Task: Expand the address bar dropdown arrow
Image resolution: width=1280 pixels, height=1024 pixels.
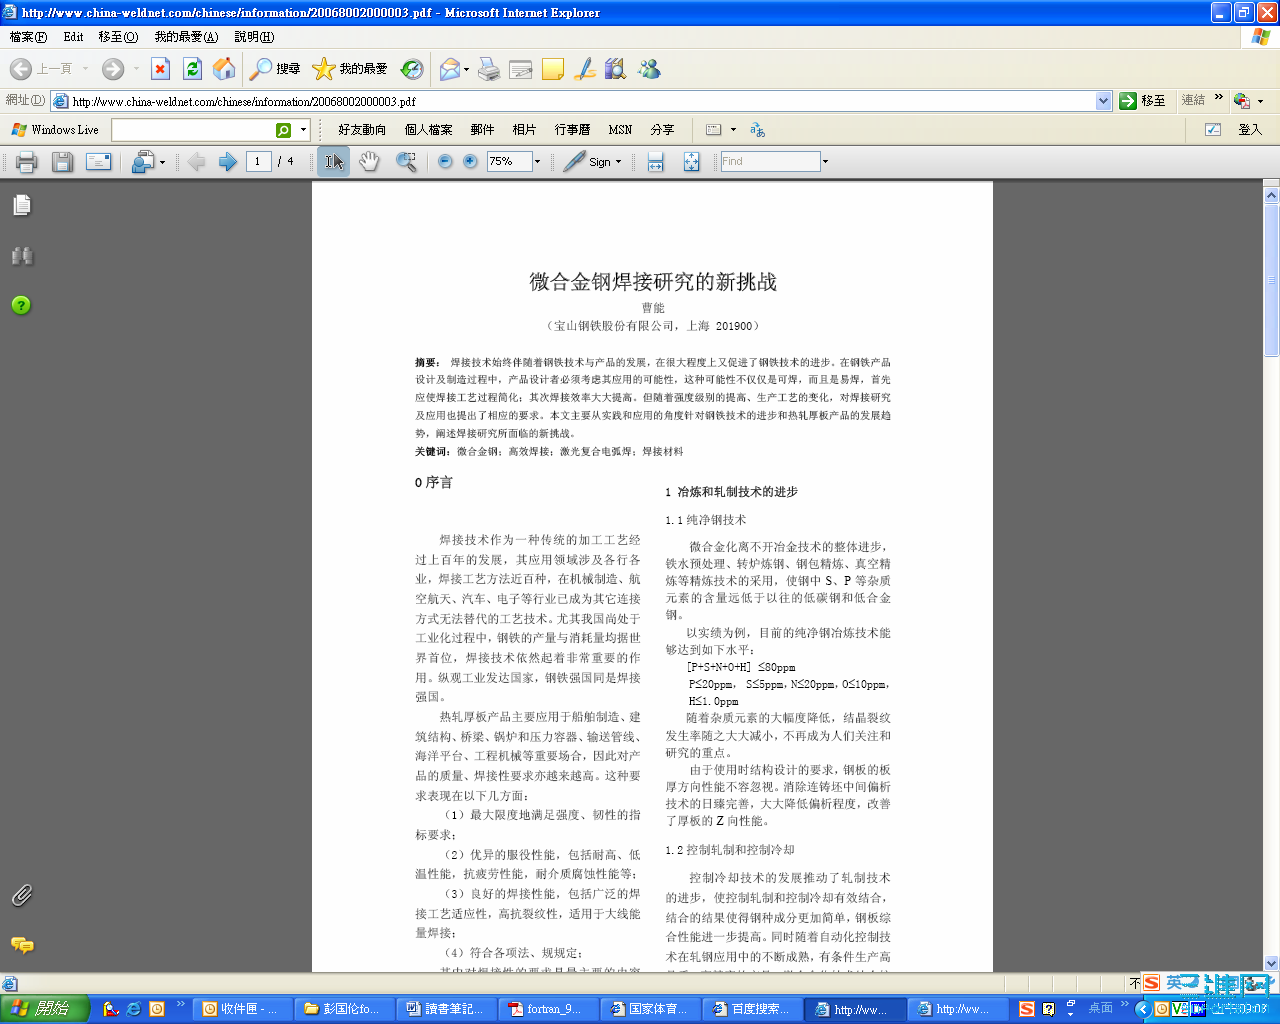Action: [1103, 101]
